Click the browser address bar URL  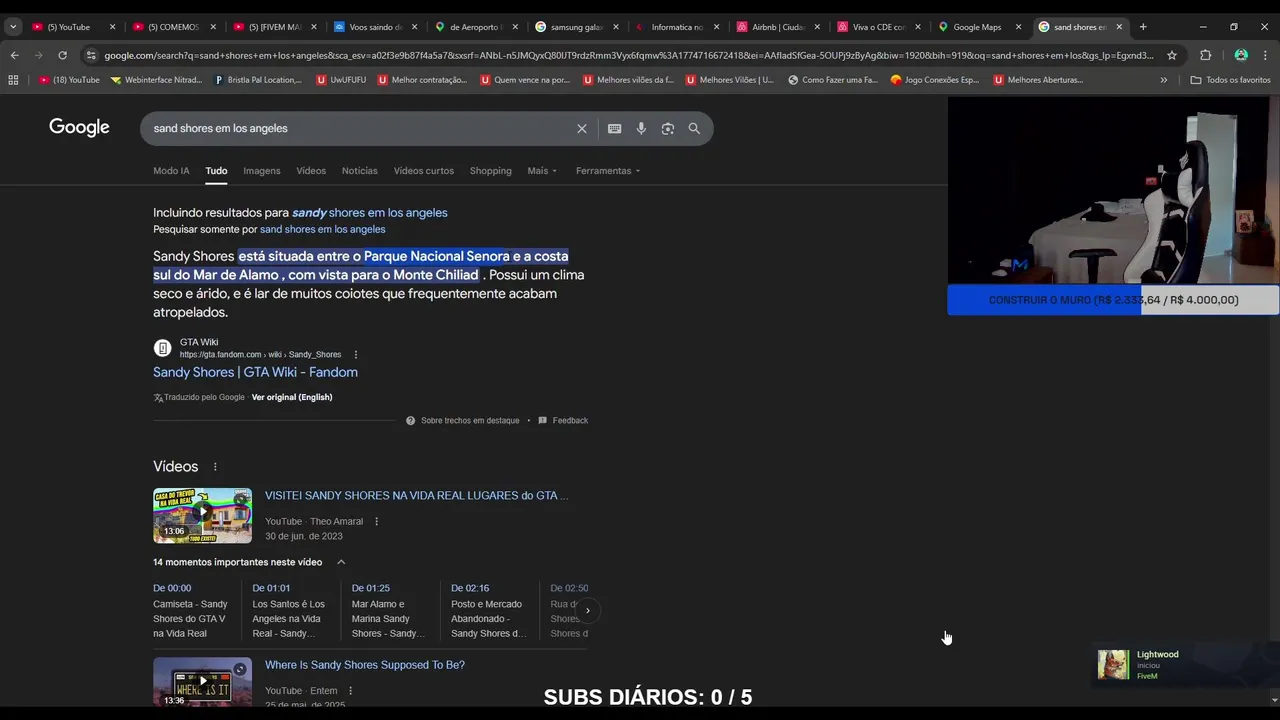point(628,55)
